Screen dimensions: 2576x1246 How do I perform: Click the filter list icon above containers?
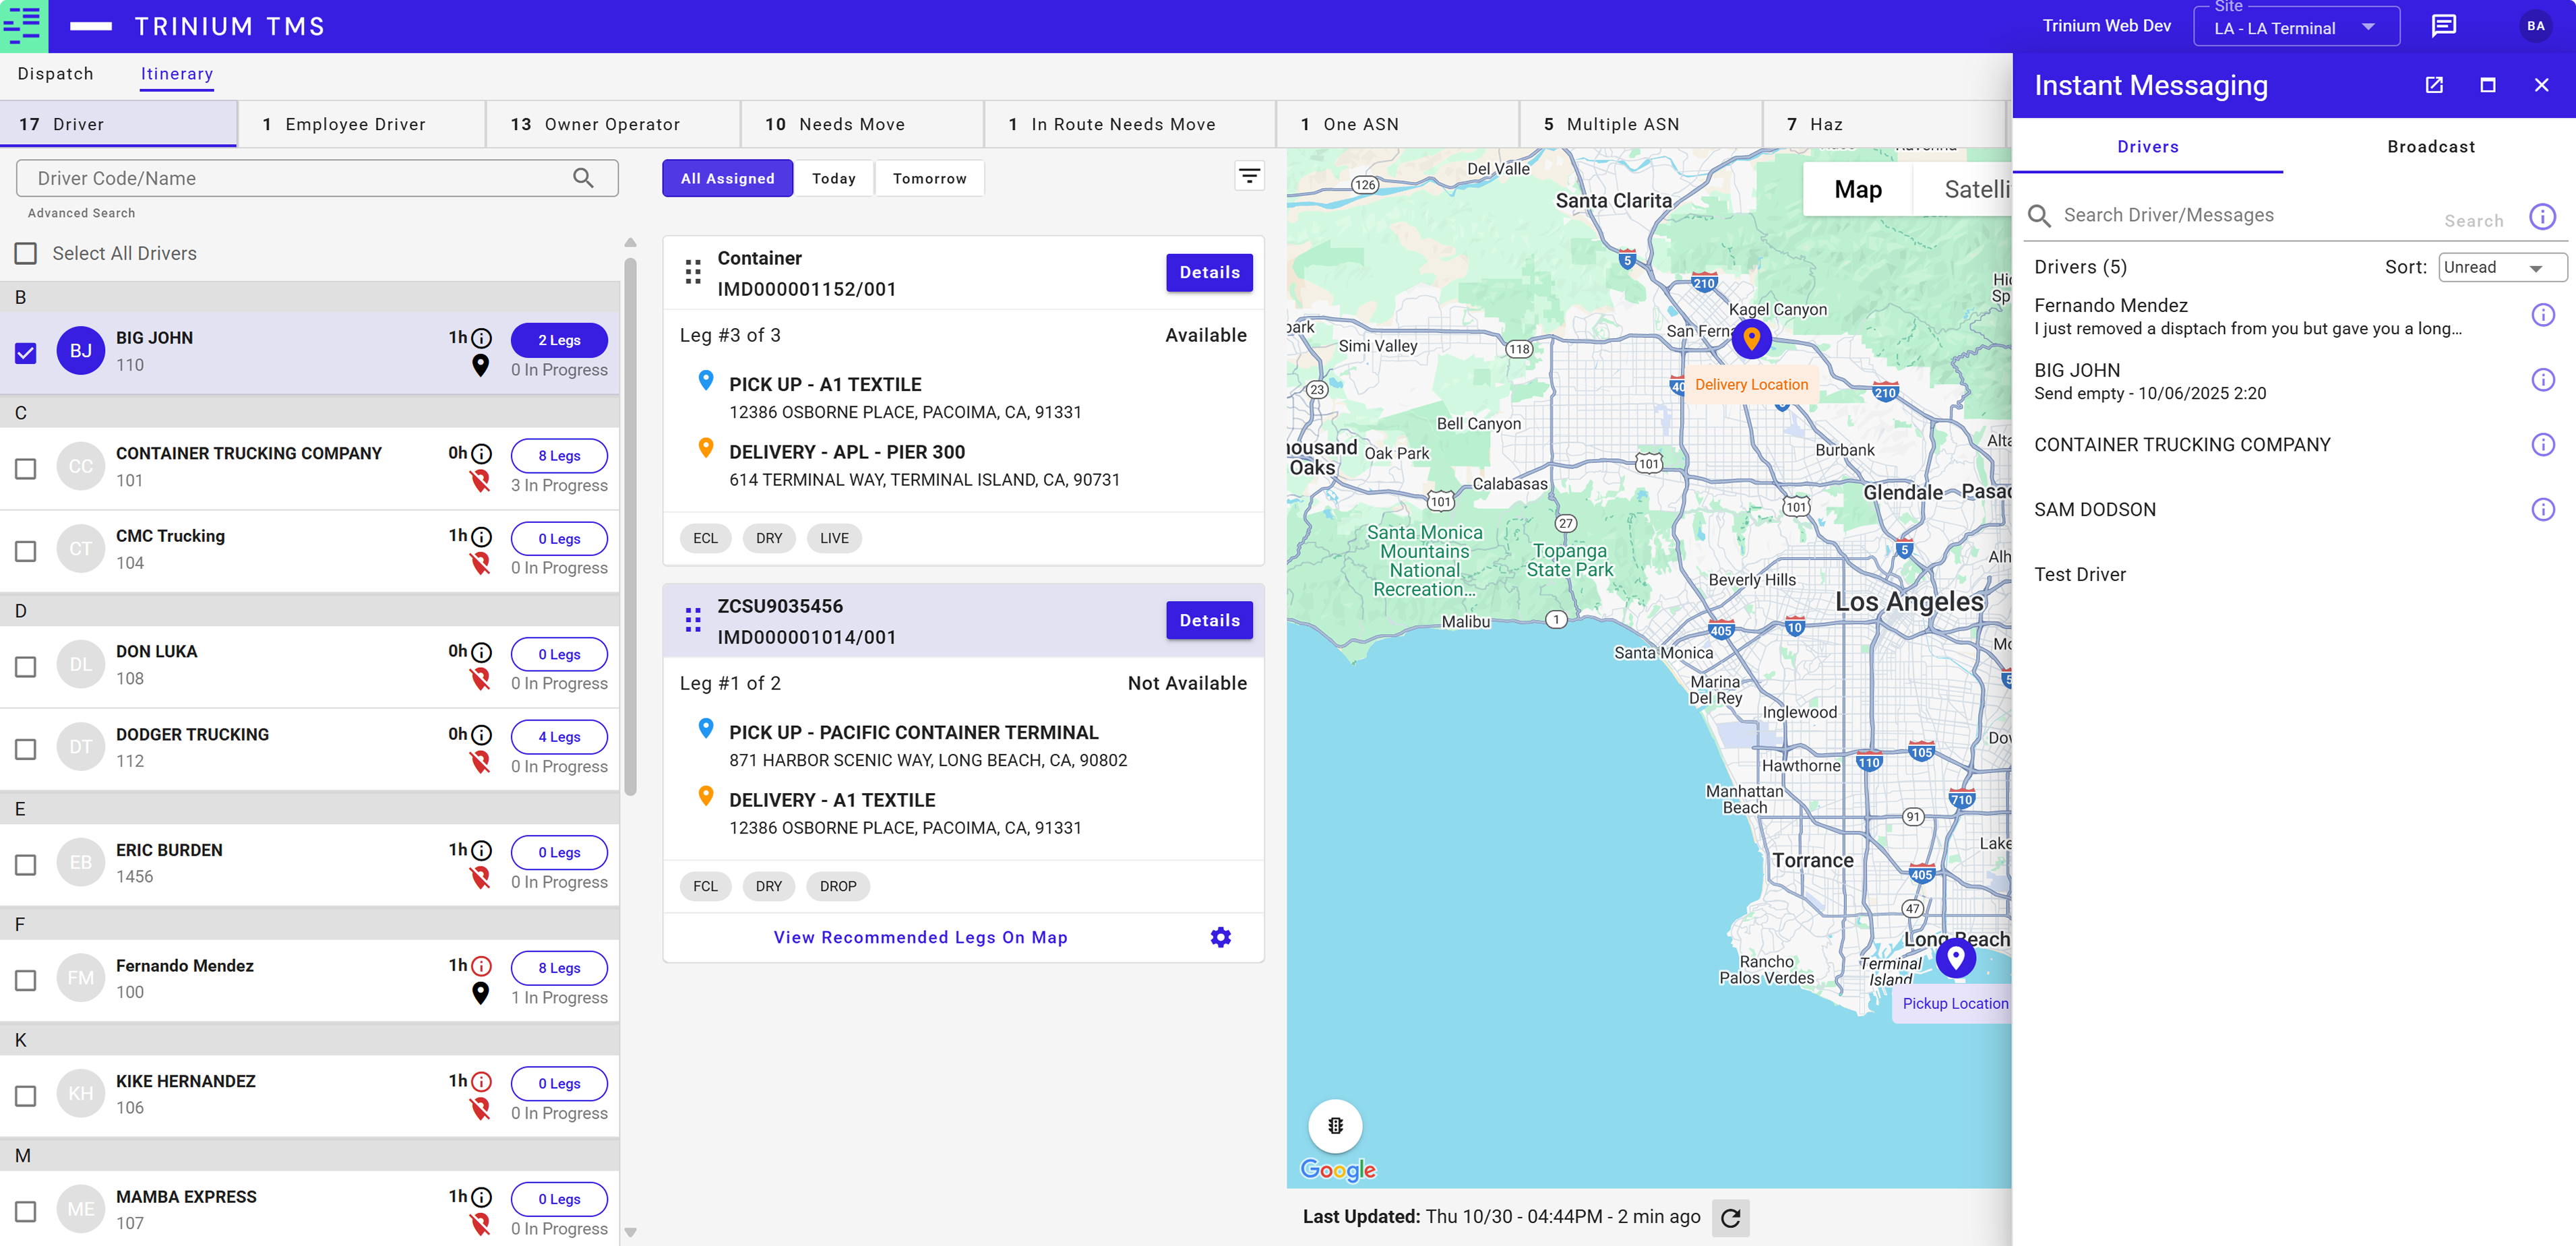[1249, 177]
